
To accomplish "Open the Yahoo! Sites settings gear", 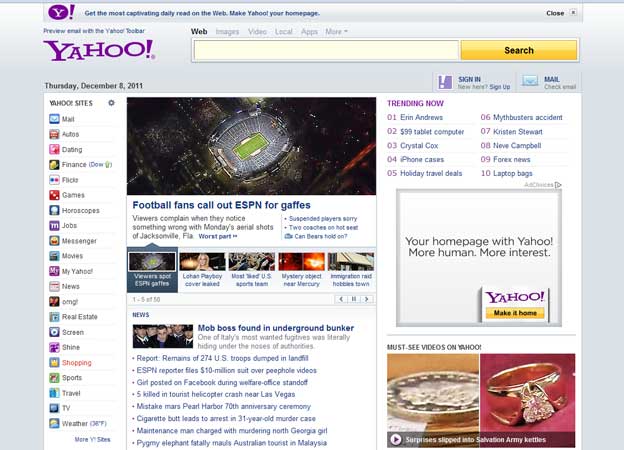I will 111,103.
